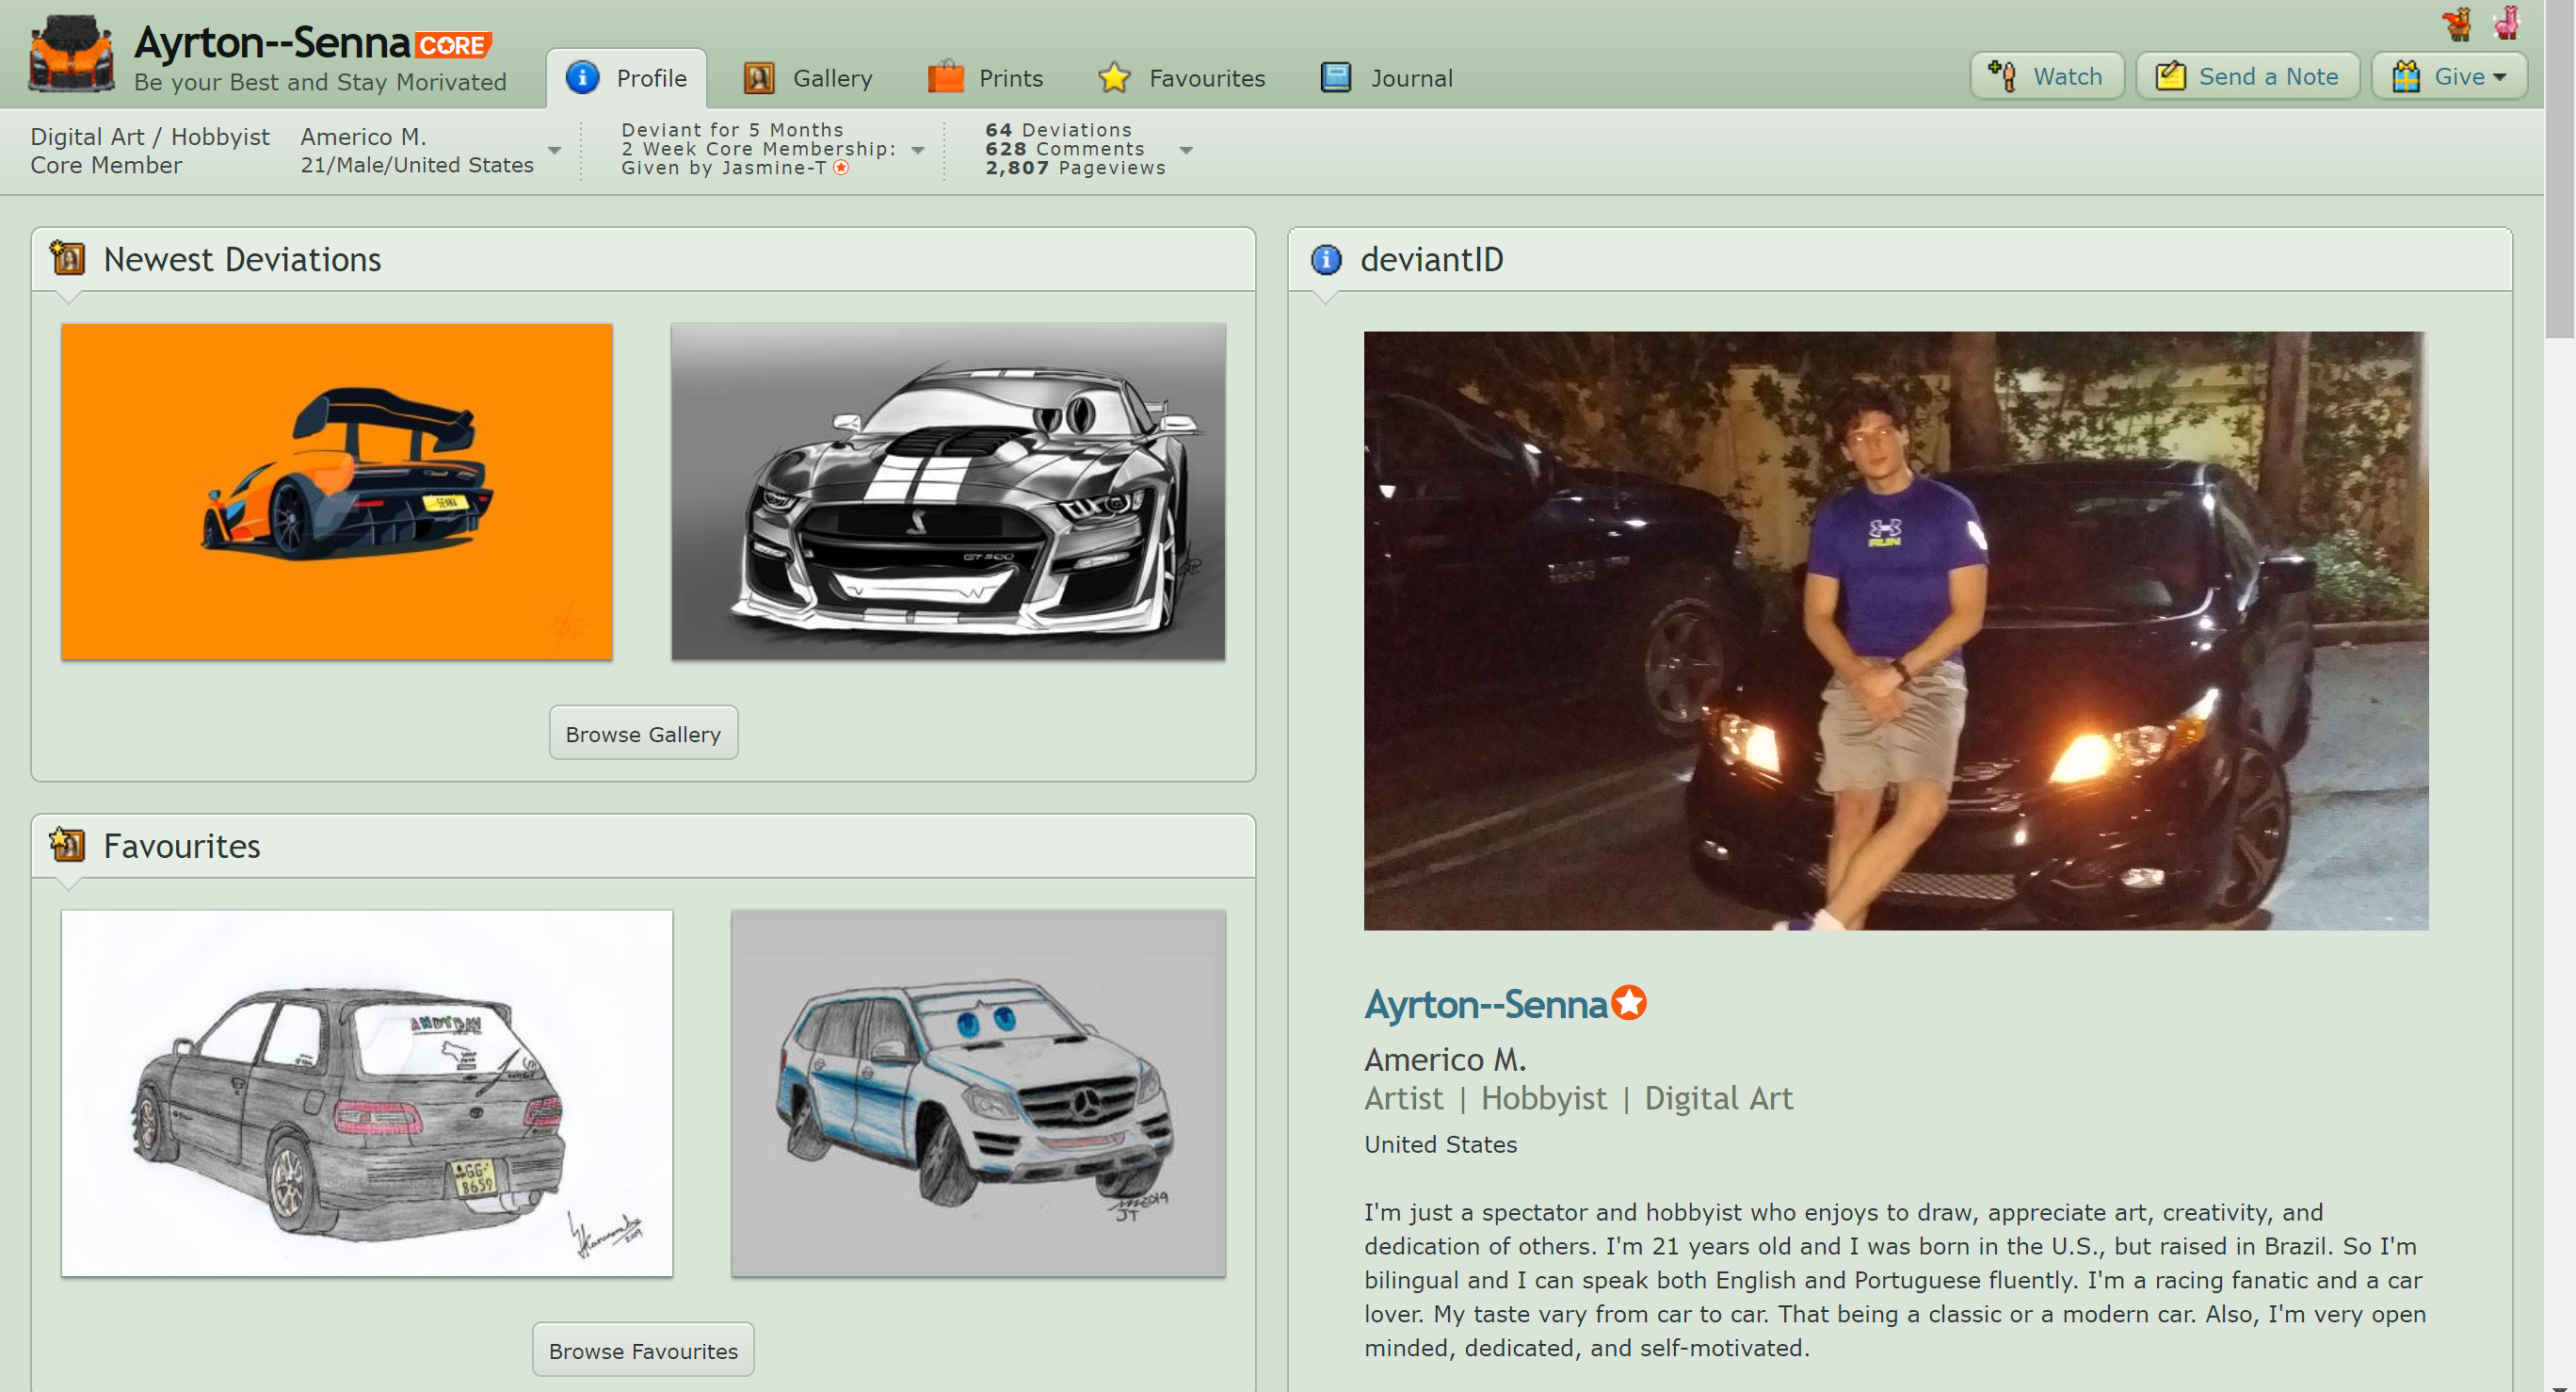This screenshot has width=2576, height=1392.
Task: Click the '2,807 Pageviews' stat
Action: (1075, 168)
